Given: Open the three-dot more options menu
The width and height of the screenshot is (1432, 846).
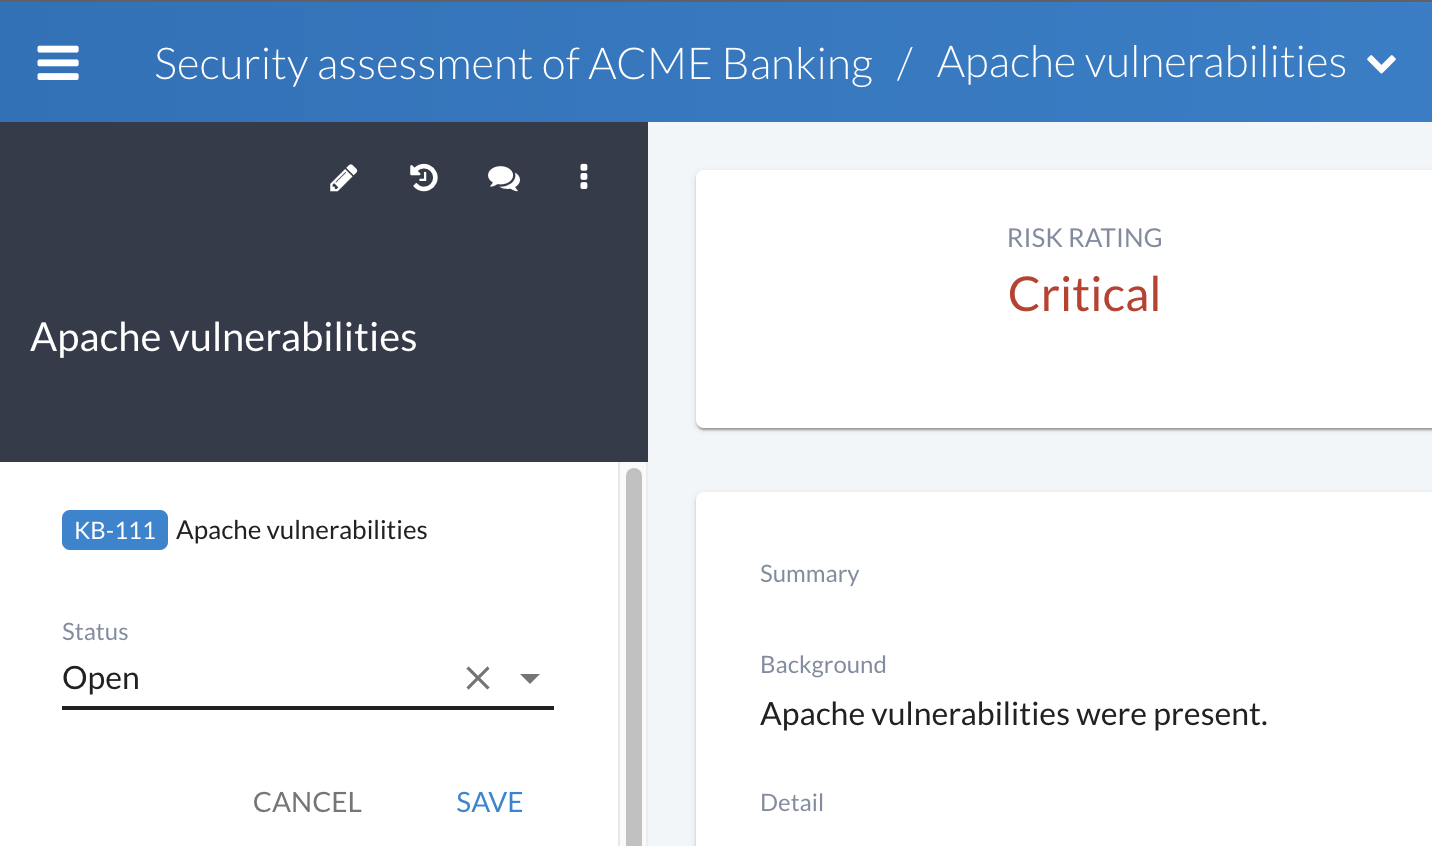Looking at the screenshot, I should pyautogui.click(x=584, y=177).
